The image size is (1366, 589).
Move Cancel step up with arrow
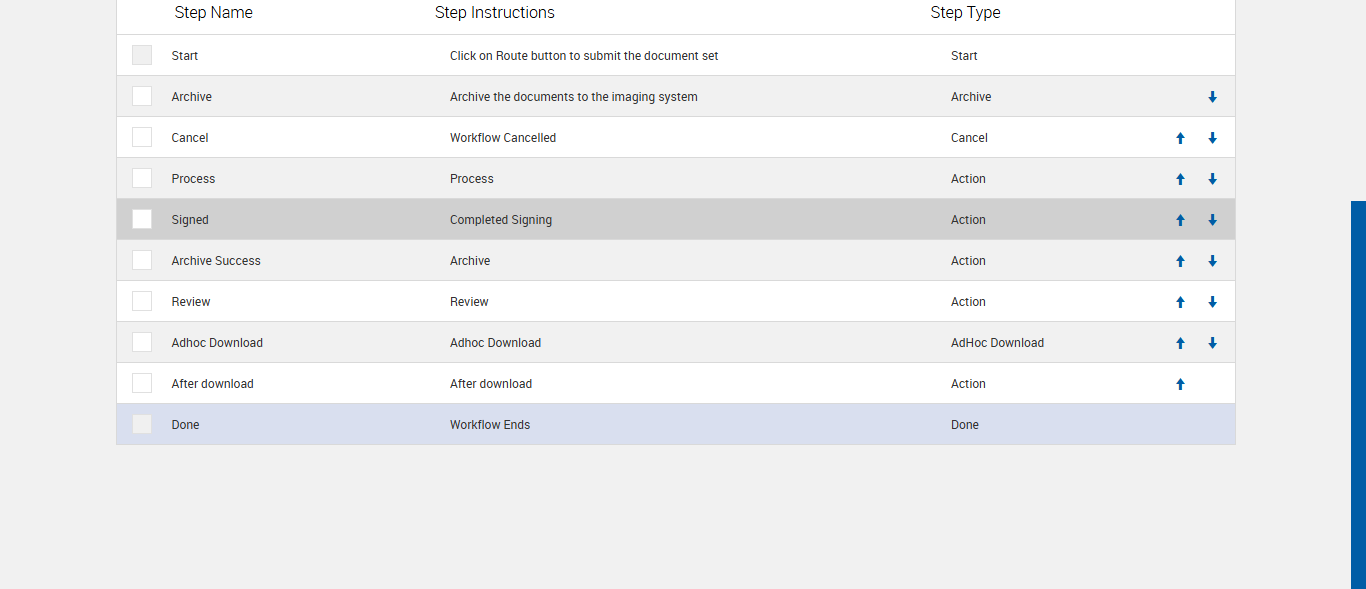pyautogui.click(x=1180, y=138)
